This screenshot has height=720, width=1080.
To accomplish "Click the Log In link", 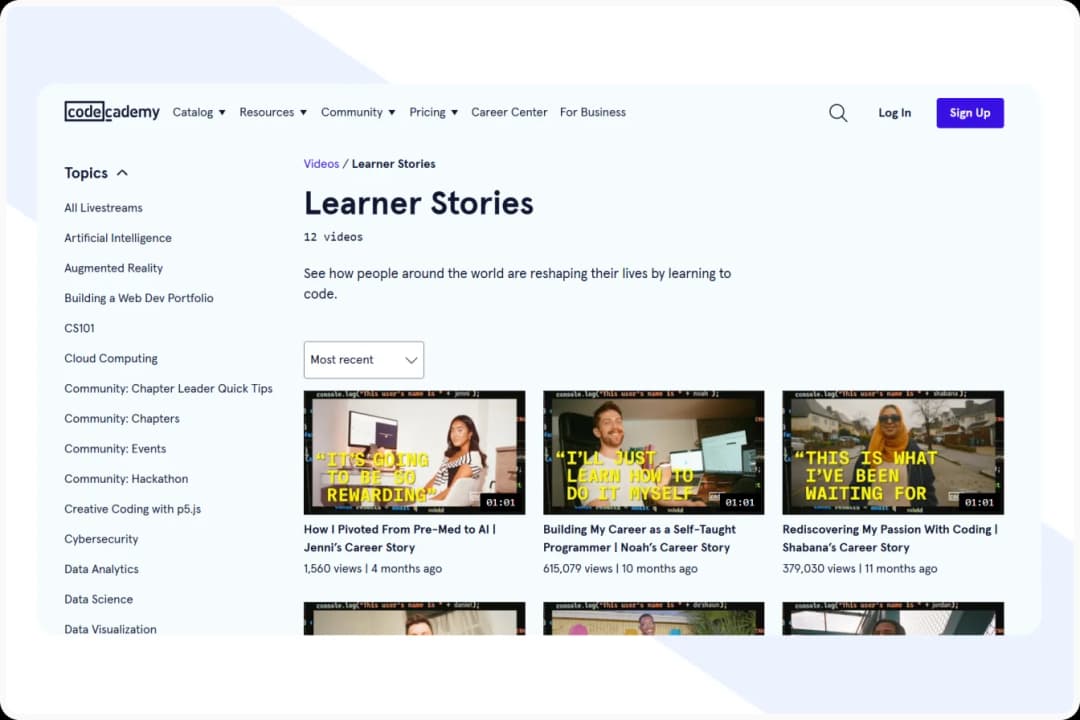I will (894, 113).
